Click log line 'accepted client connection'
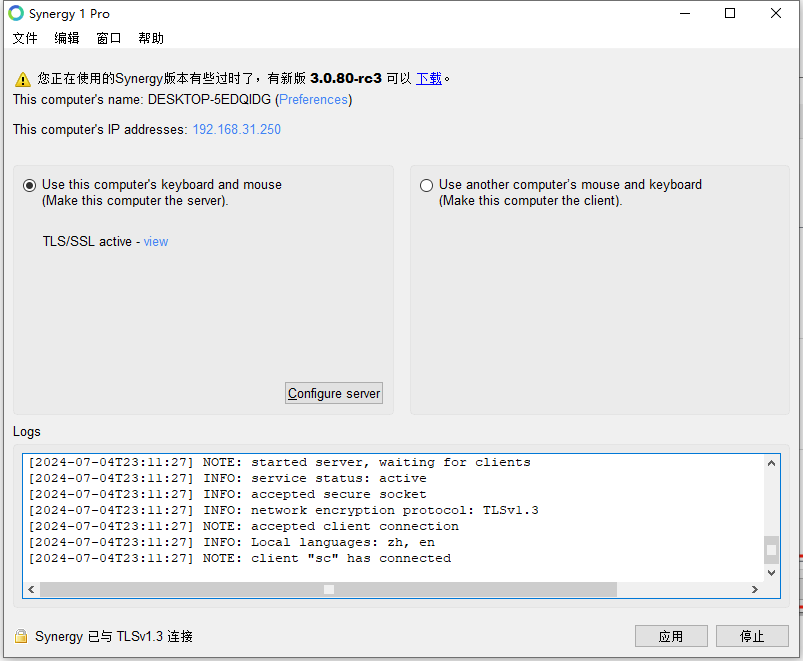 point(244,526)
